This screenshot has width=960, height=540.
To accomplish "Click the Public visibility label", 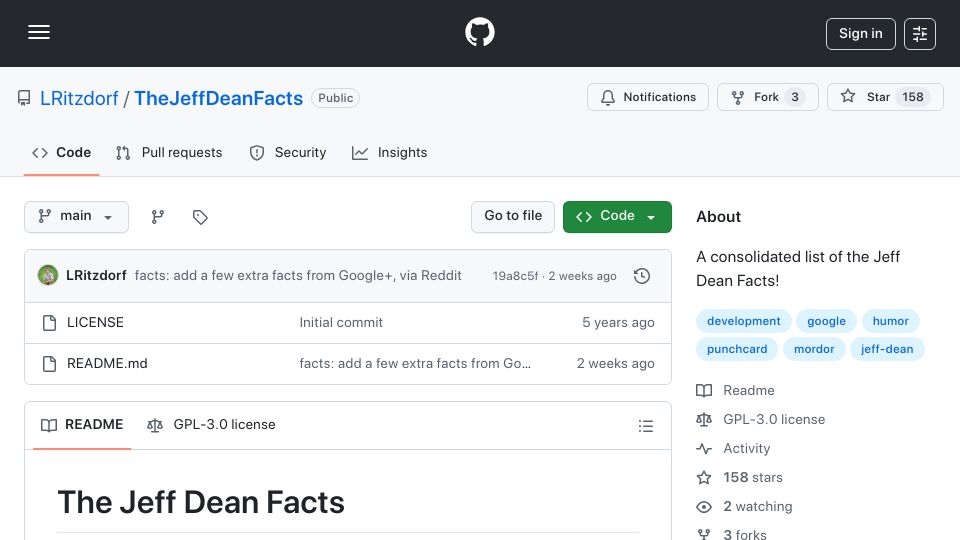I will [336, 98].
